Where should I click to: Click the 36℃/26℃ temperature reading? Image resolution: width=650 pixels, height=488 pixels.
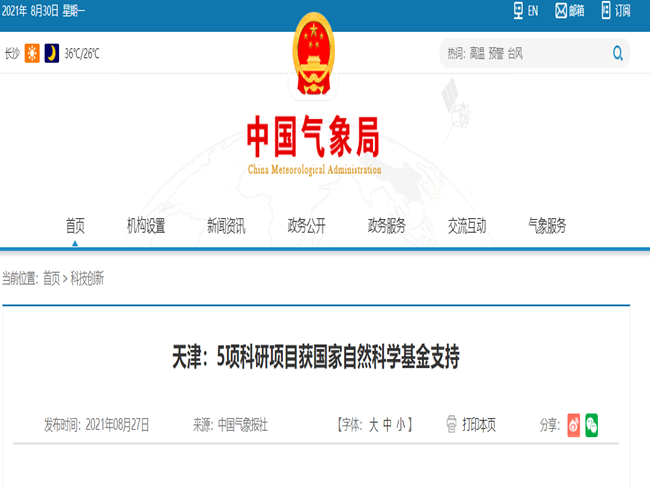[x=82, y=53]
